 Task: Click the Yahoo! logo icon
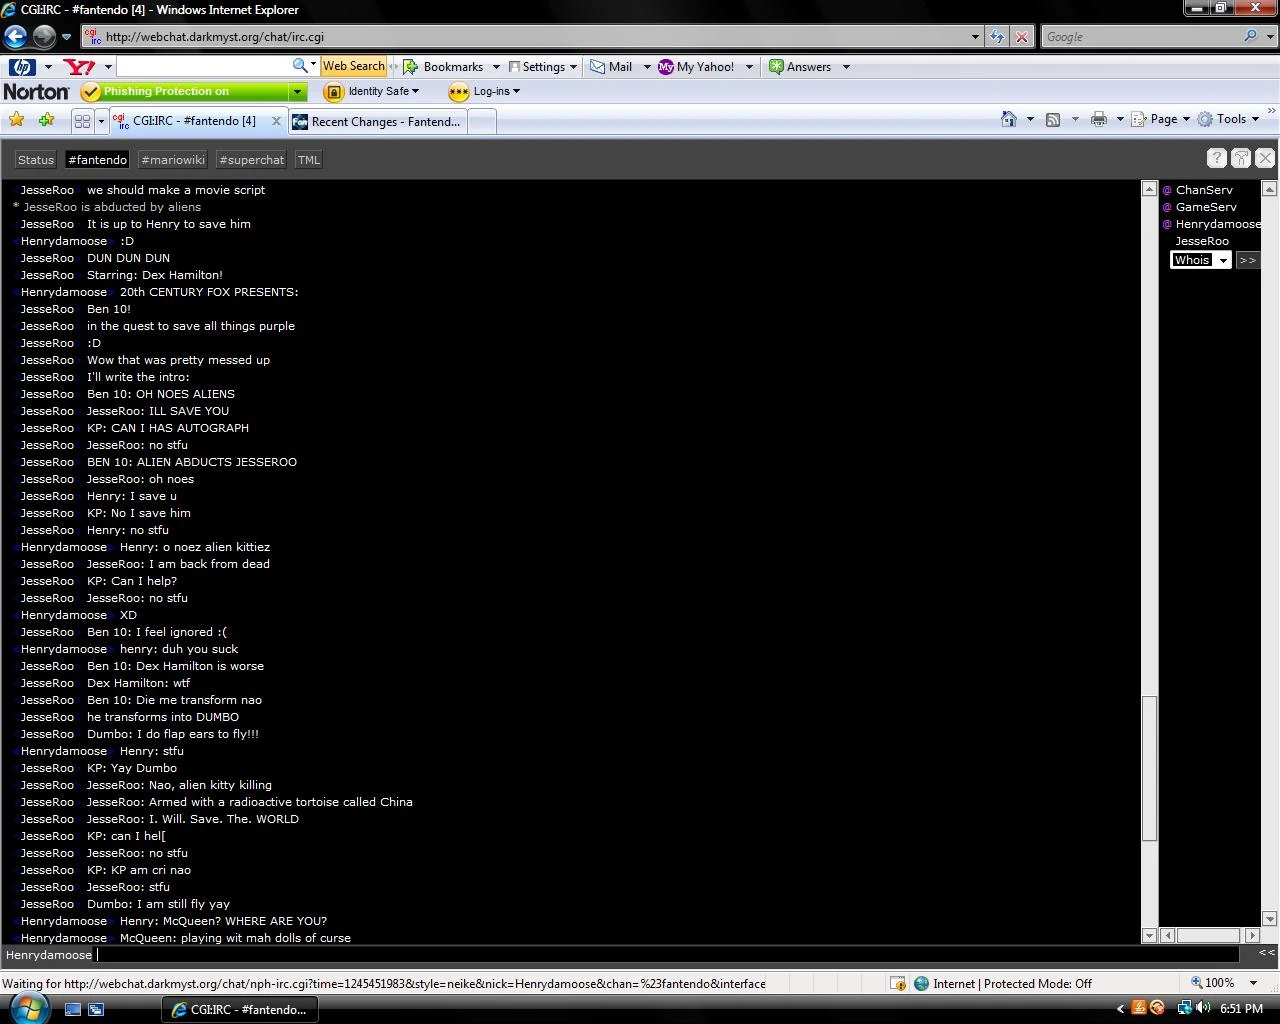click(79, 67)
